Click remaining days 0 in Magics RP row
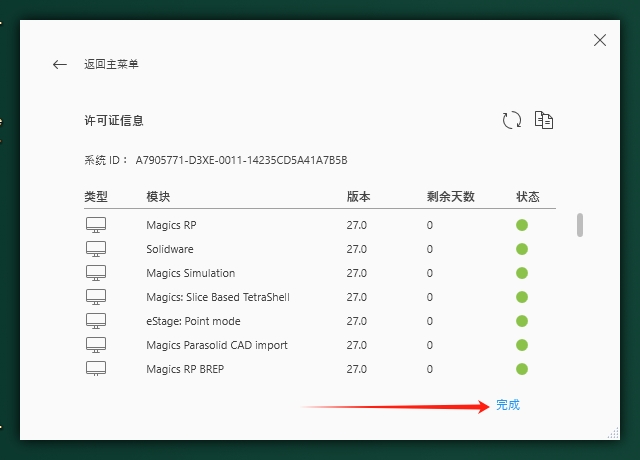This screenshot has width=640, height=460. tap(430, 225)
